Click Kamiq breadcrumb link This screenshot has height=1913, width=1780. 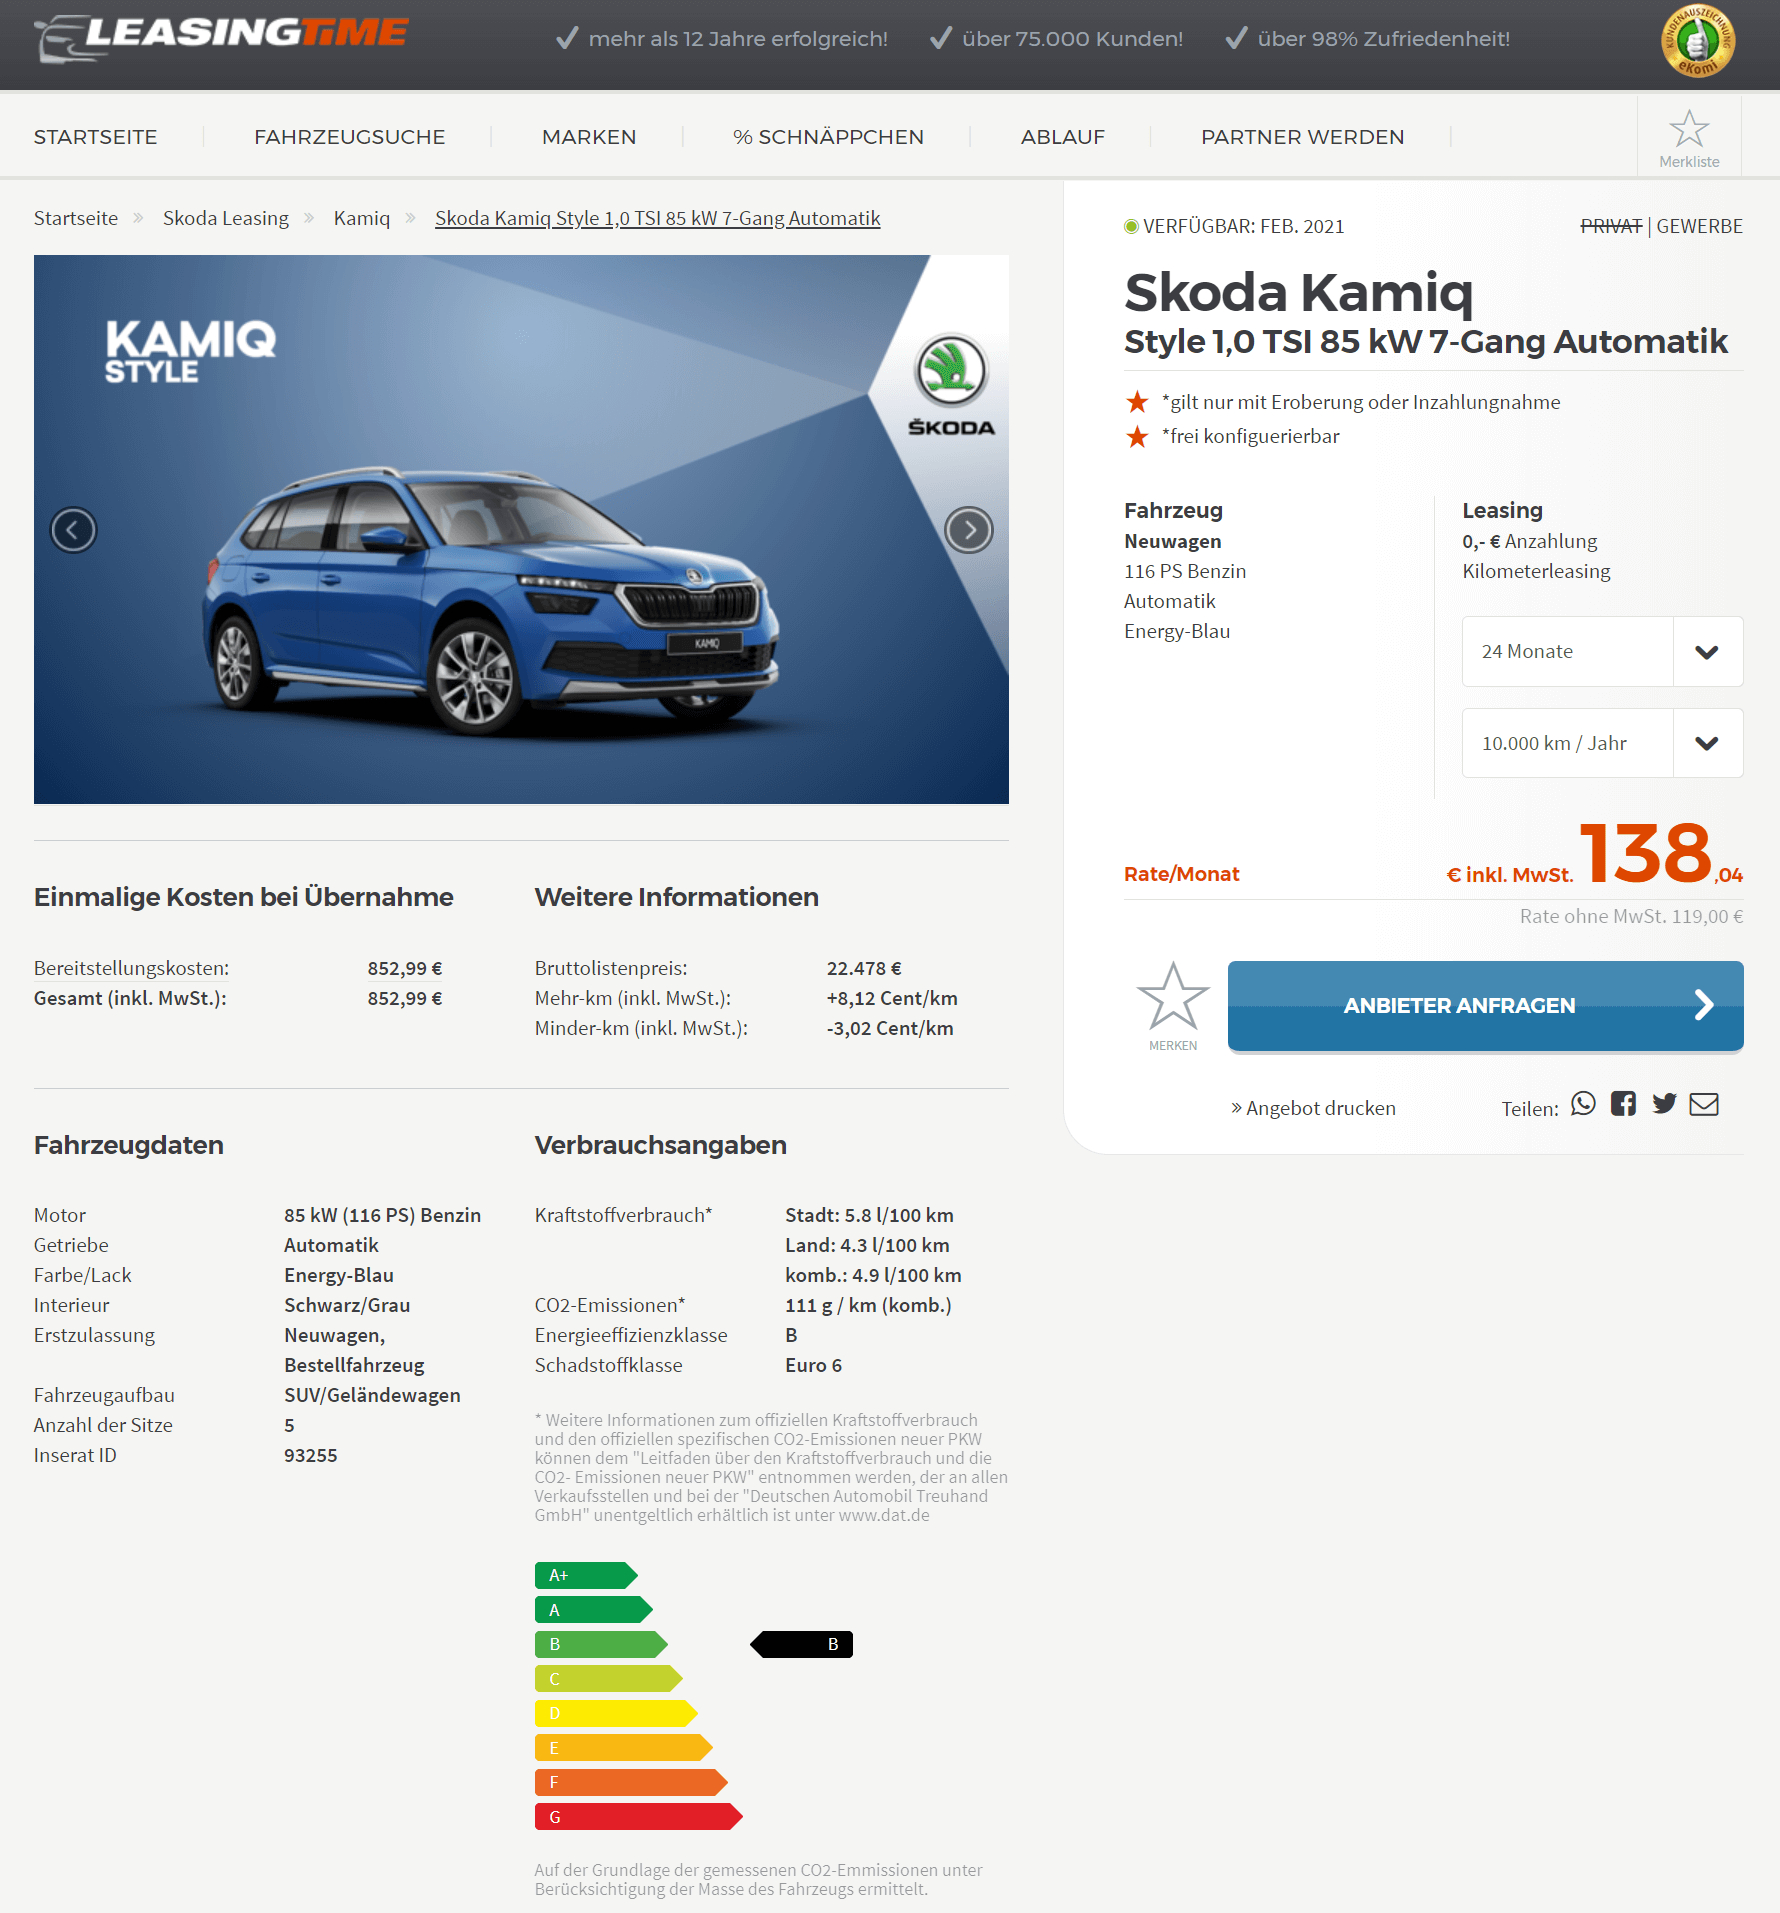tap(362, 218)
